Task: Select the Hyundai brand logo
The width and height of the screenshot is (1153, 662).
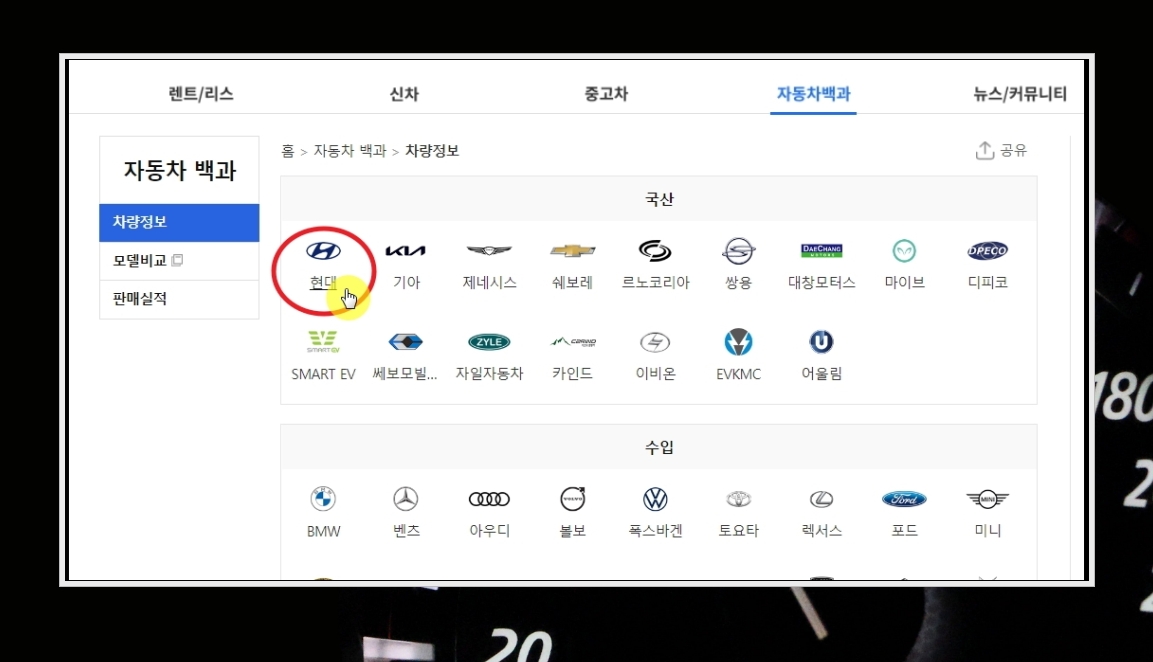Action: click(324, 251)
